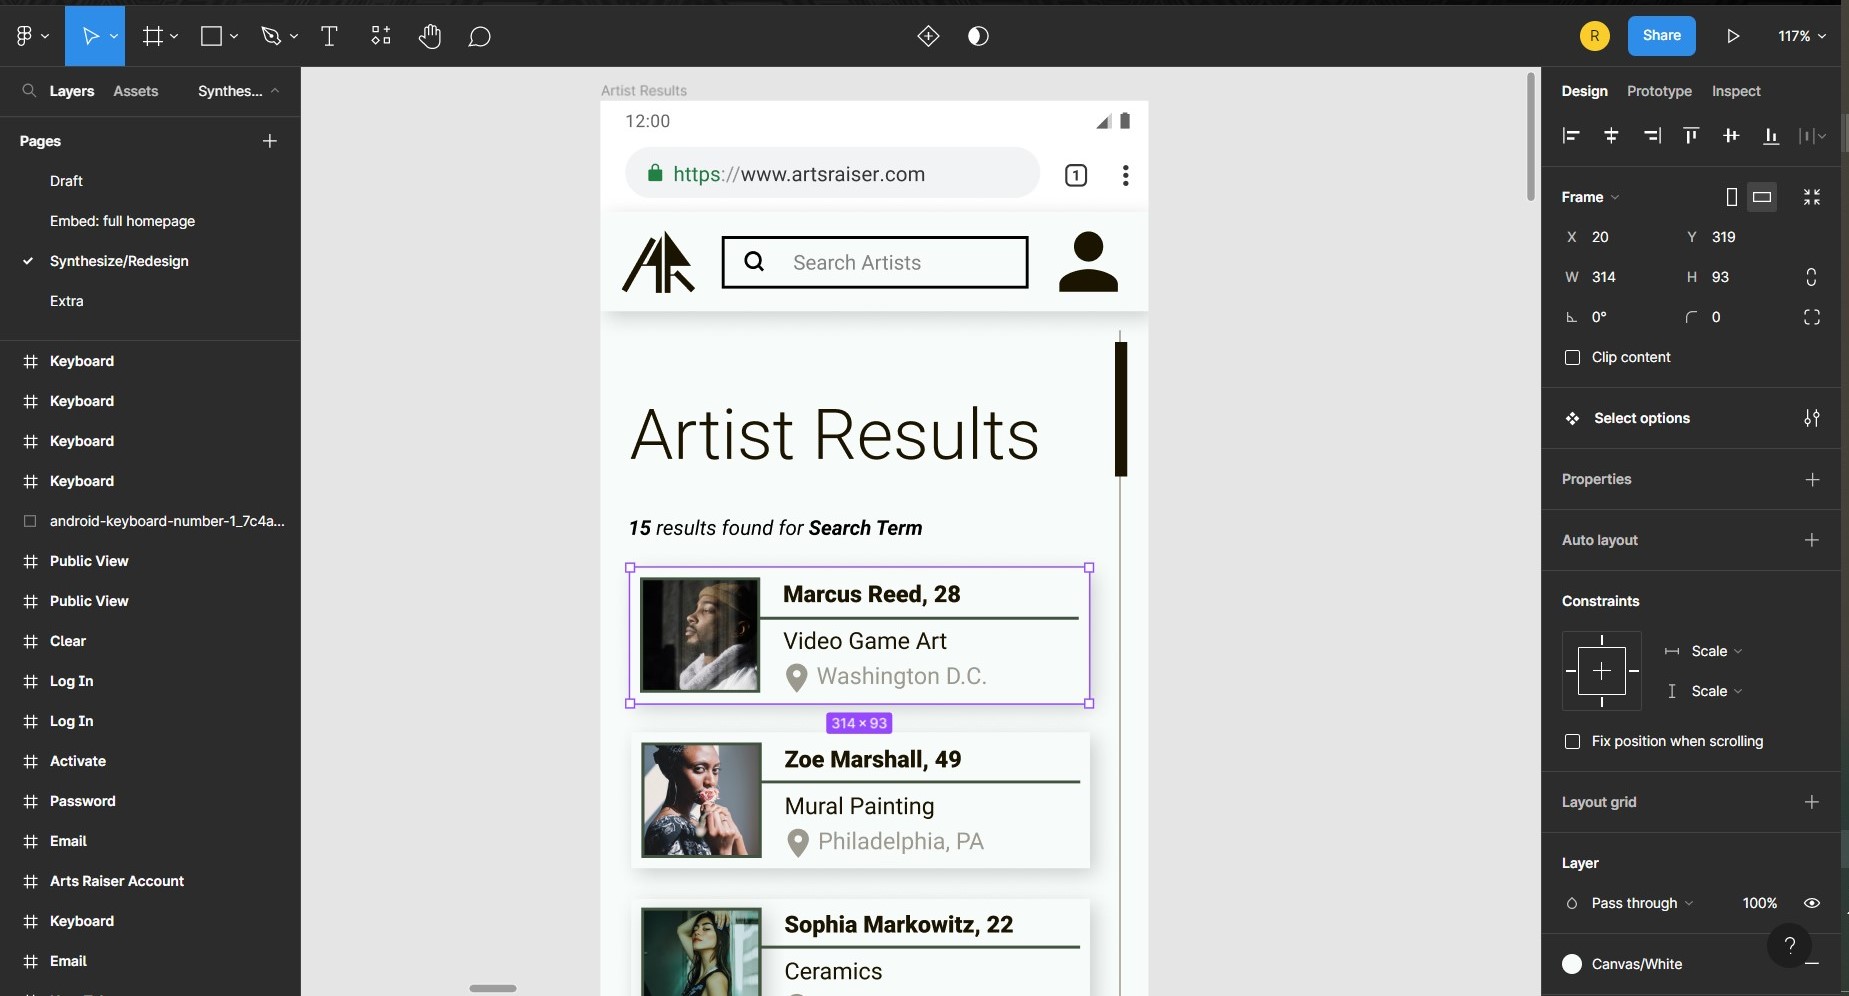This screenshot has height=996, width=1849.
Task: Open the Pass through blend mode dropdown
Action: pos(1641,903)
